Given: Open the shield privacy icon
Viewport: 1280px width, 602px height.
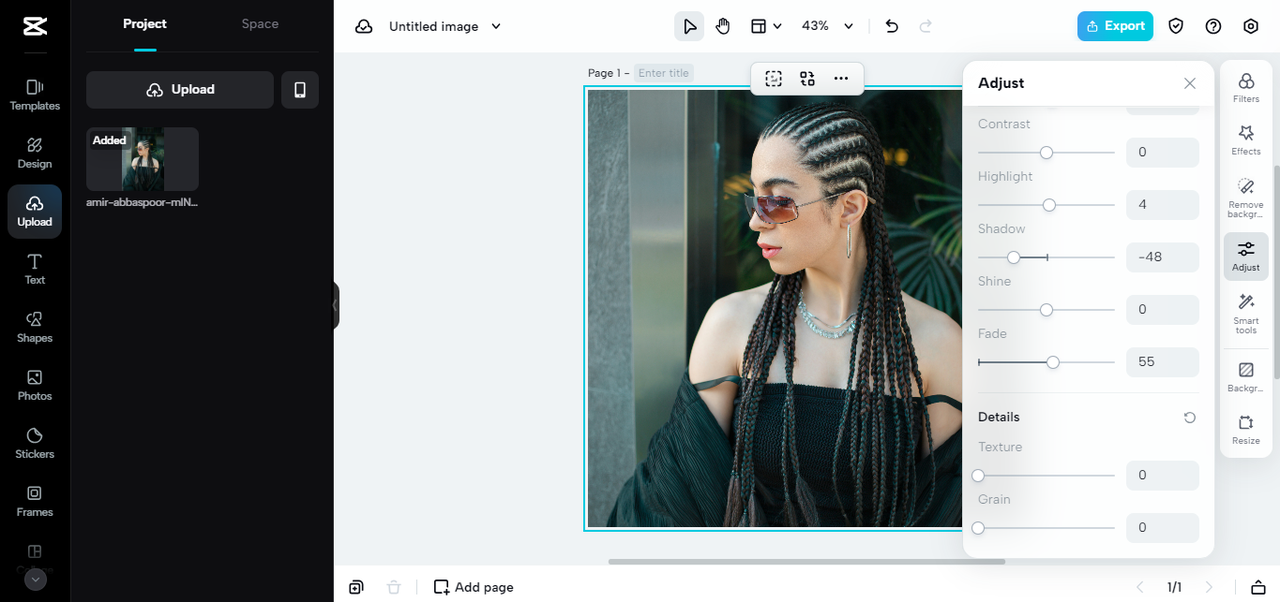Looking at the screenshot, I should click(1176, 27).
